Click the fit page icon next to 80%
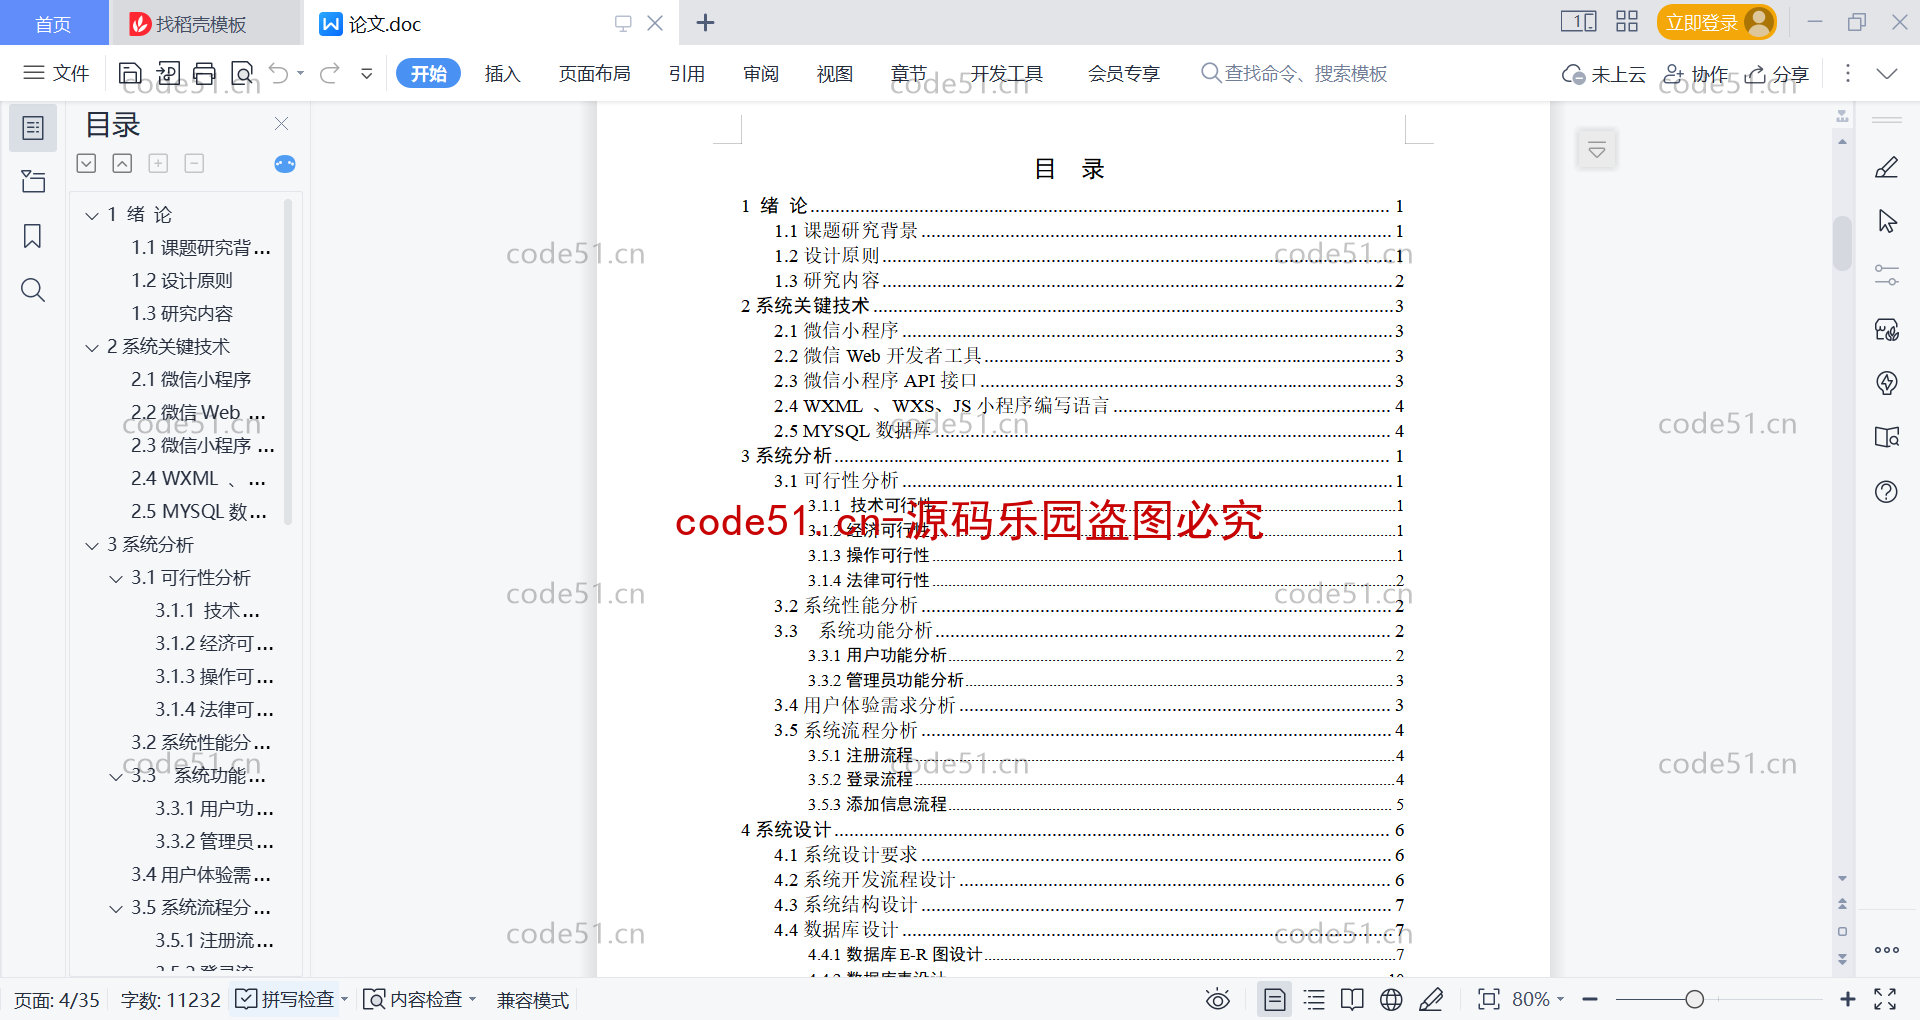Screen dimensions: 1920x1020 (1489, 999)
